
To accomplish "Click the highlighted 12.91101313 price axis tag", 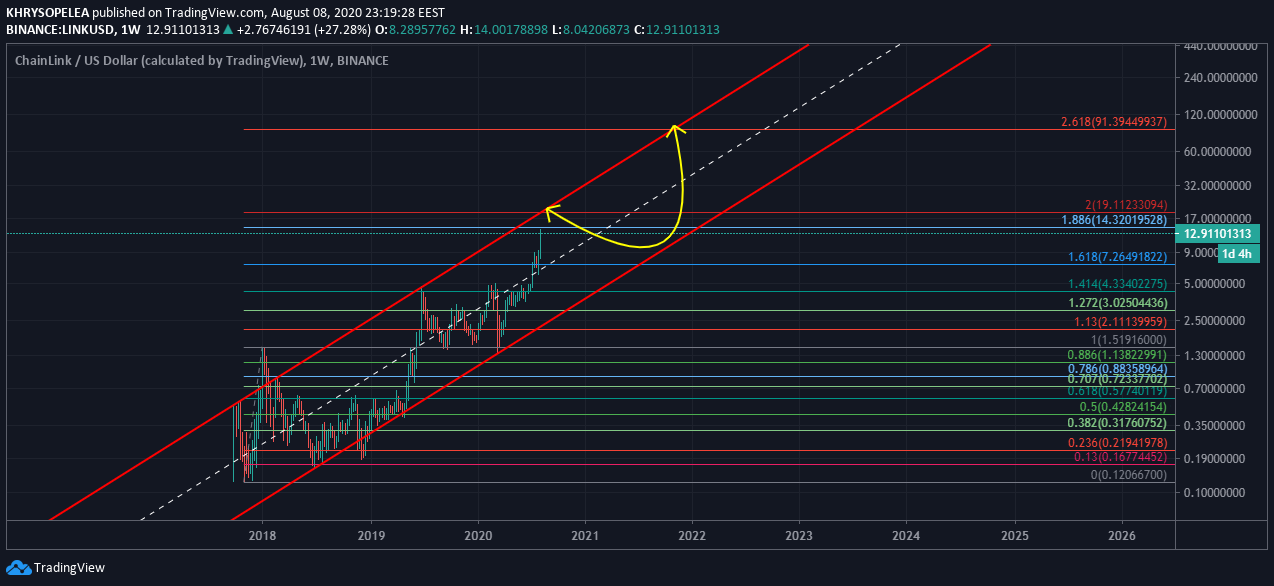I will coord(1217,233).
